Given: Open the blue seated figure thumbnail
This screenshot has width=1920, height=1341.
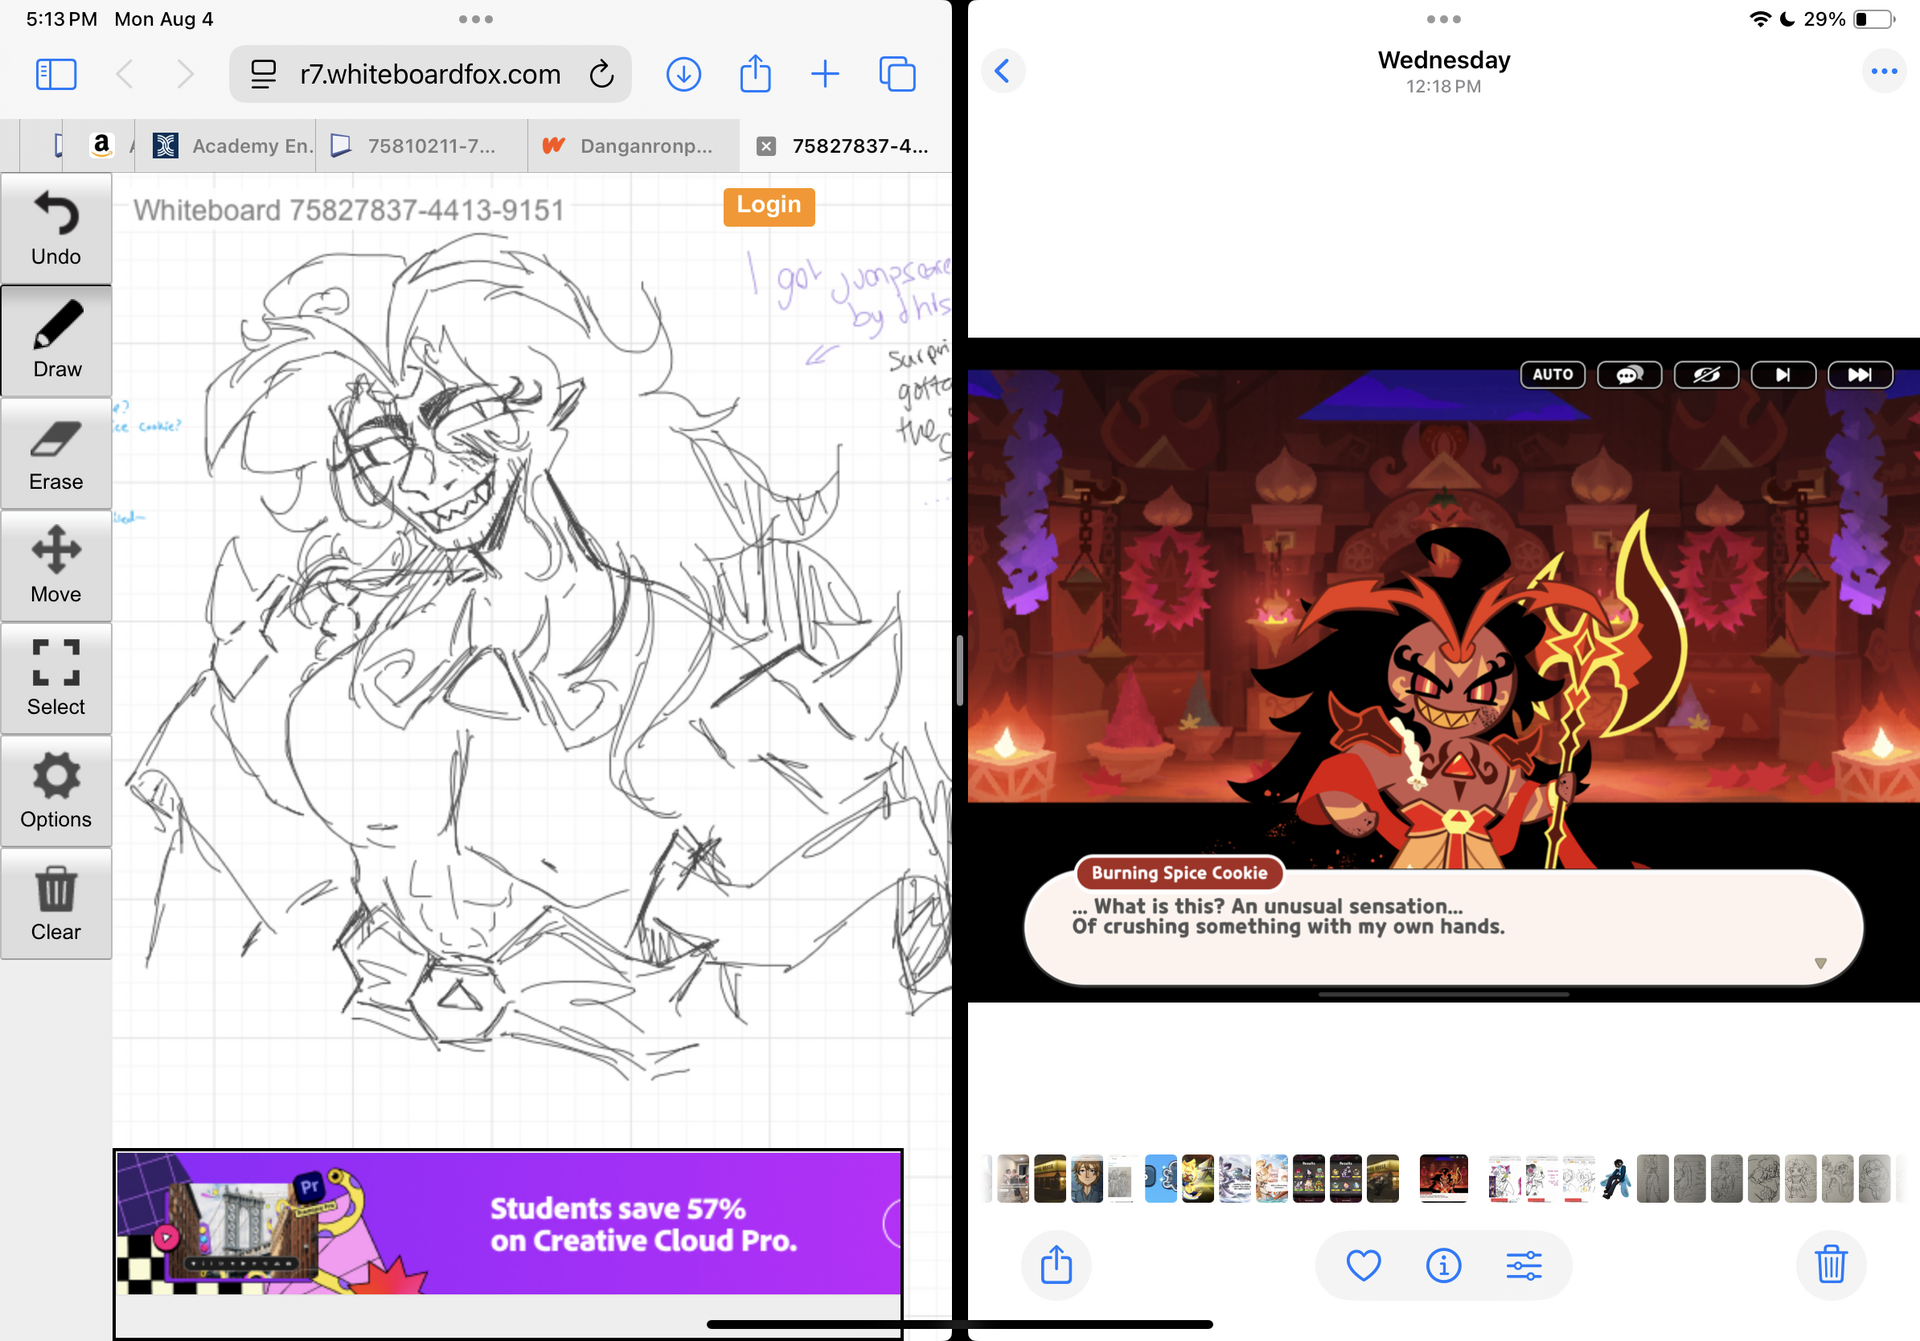Looking at the screenshot, I should click(1616, 1178).
